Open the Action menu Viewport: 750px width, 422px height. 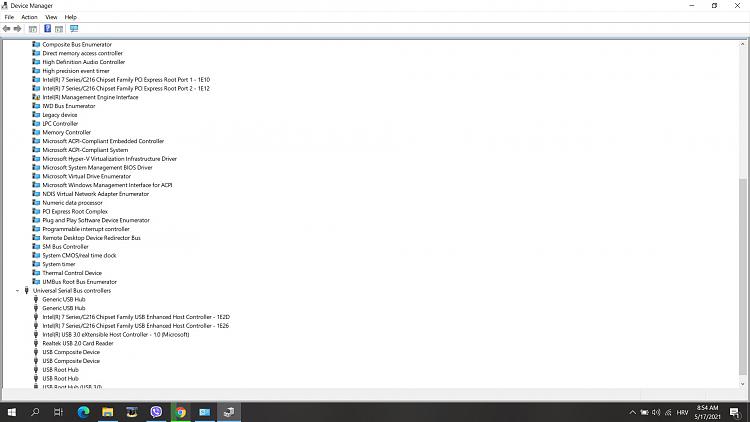click(x=29, y=17)
